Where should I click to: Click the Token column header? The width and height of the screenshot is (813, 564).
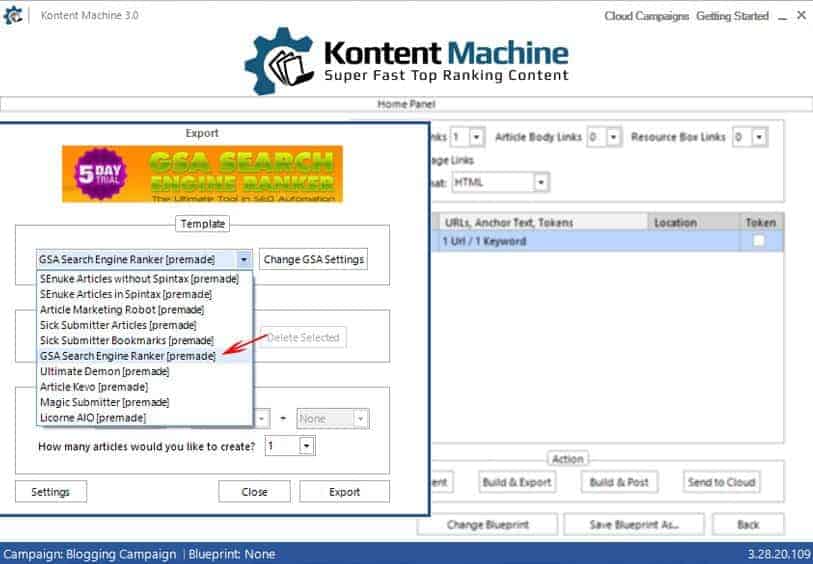[761, 222]
